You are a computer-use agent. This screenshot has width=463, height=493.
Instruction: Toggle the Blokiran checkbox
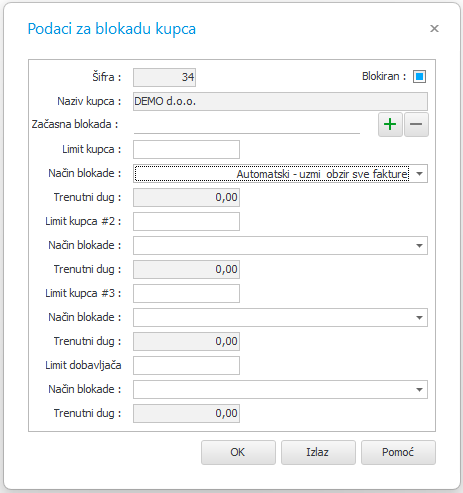point(419,76)
